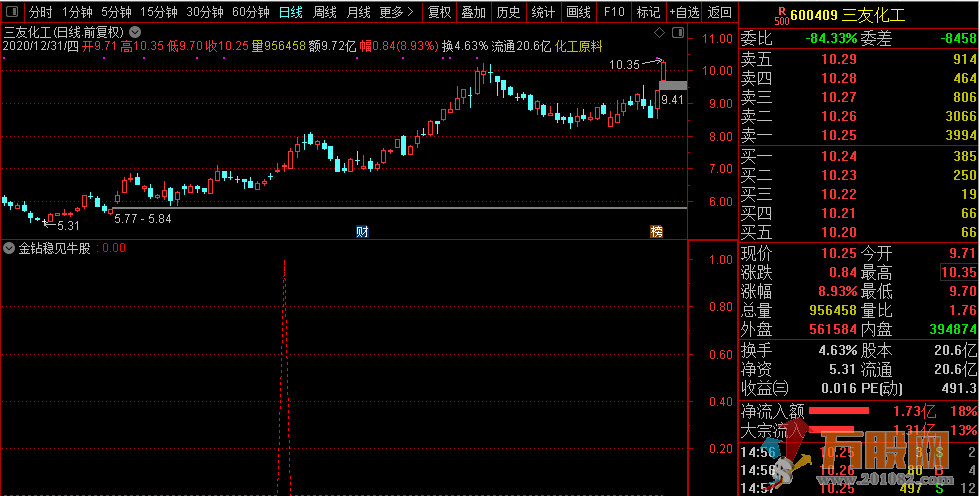
Task: Select the 60分钟 period tab
Action: tap(251, 12)
